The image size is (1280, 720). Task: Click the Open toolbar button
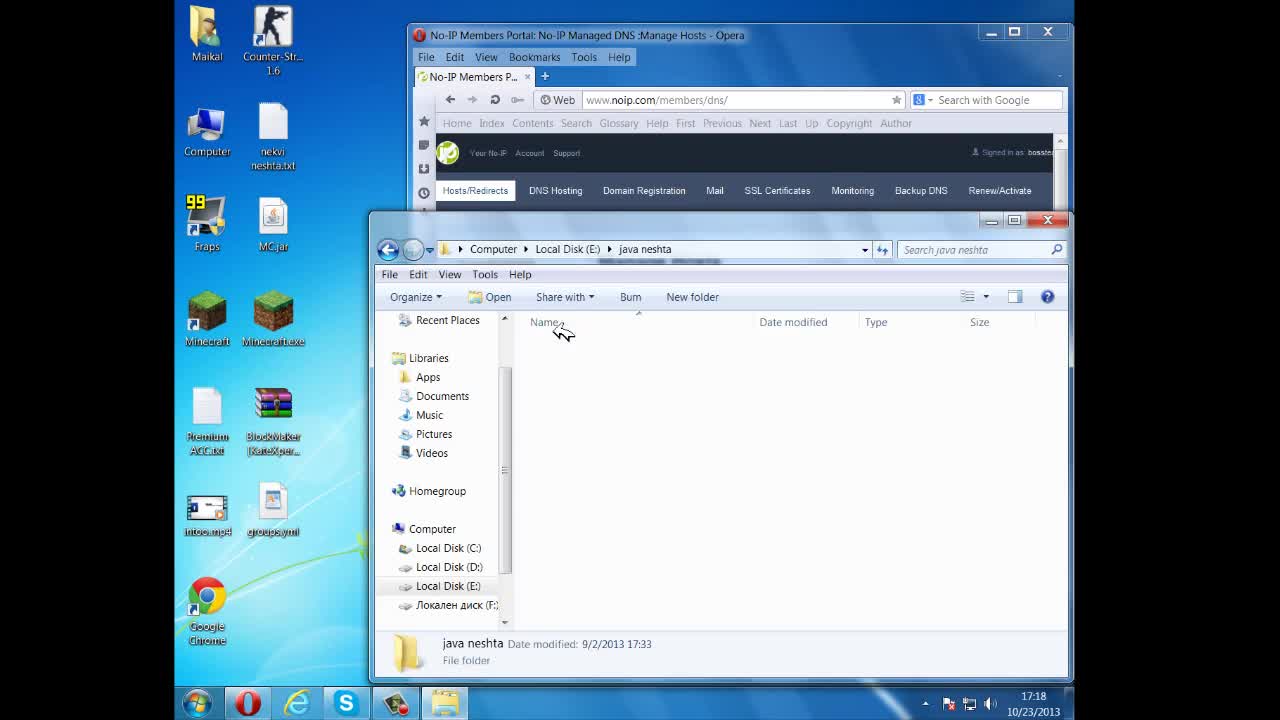click(490, 297)
